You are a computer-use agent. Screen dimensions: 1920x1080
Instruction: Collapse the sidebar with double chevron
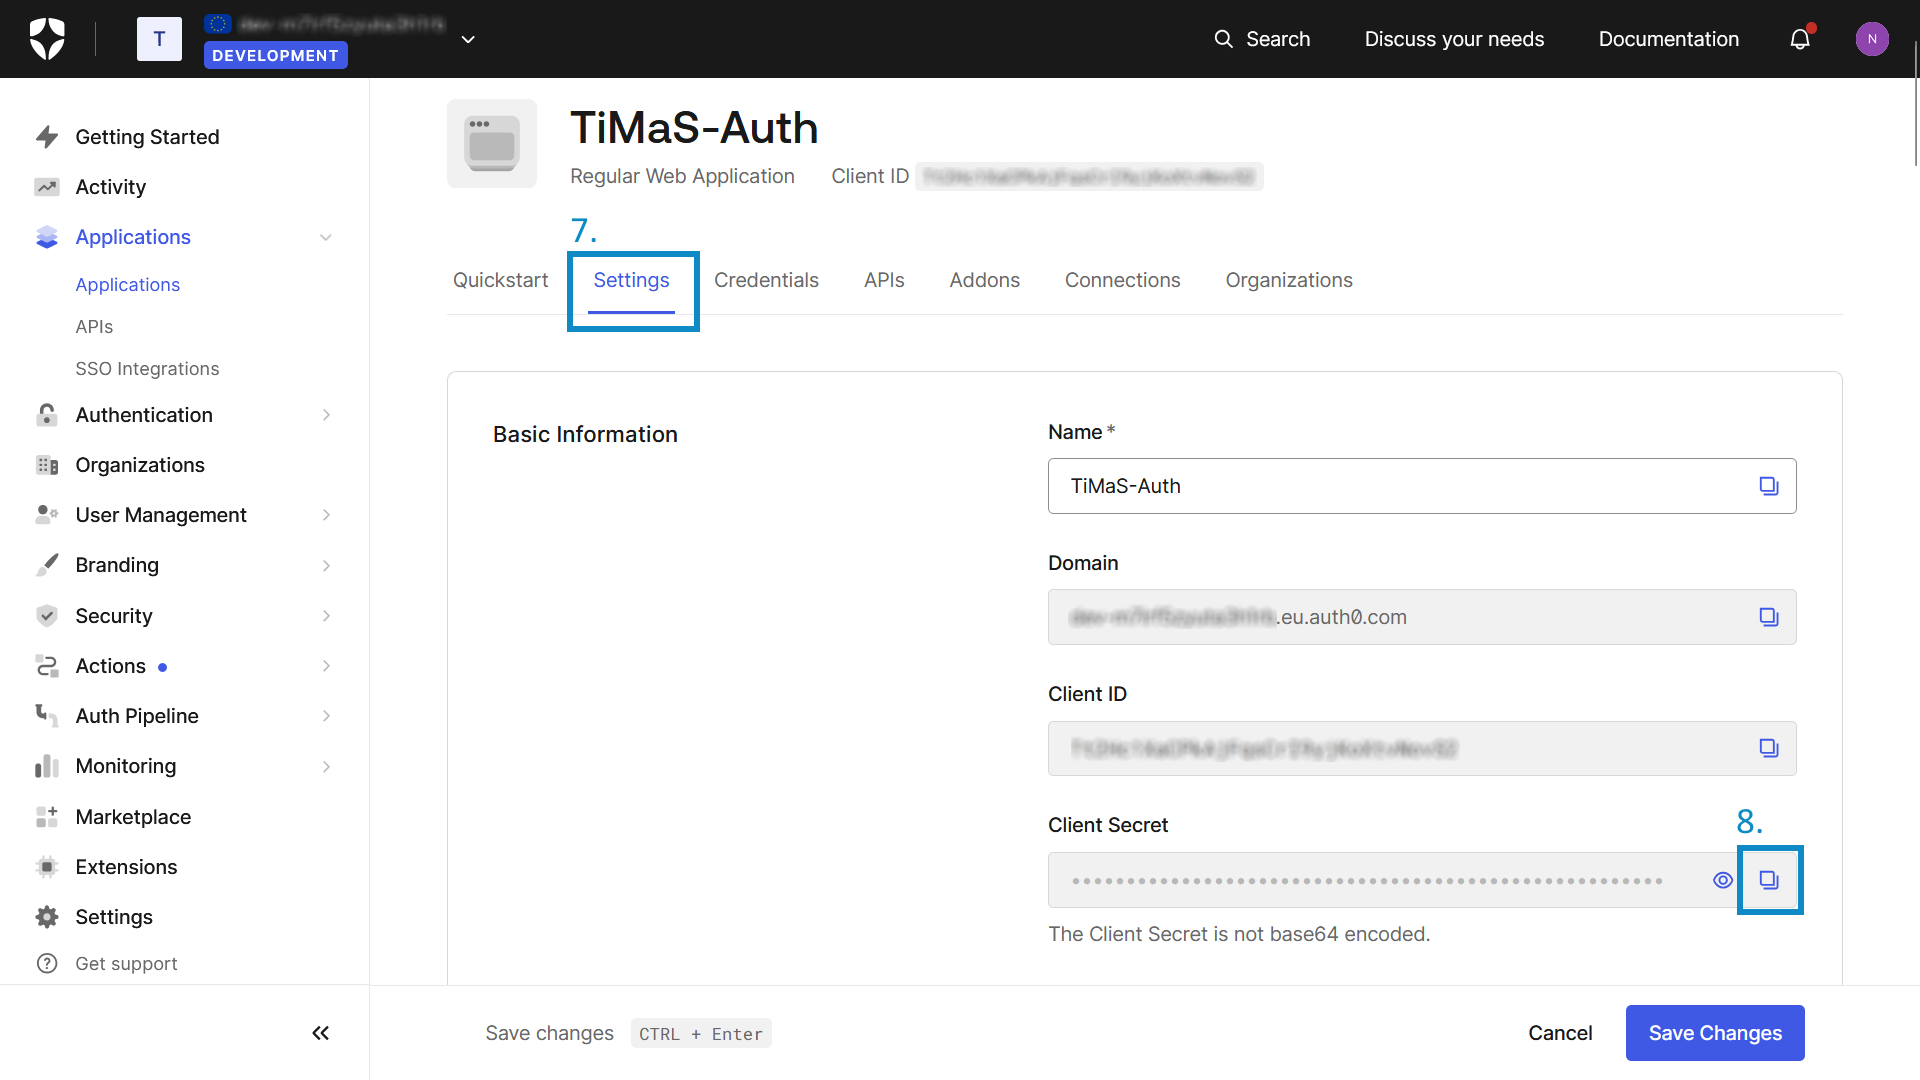[x=320, y=1033]
